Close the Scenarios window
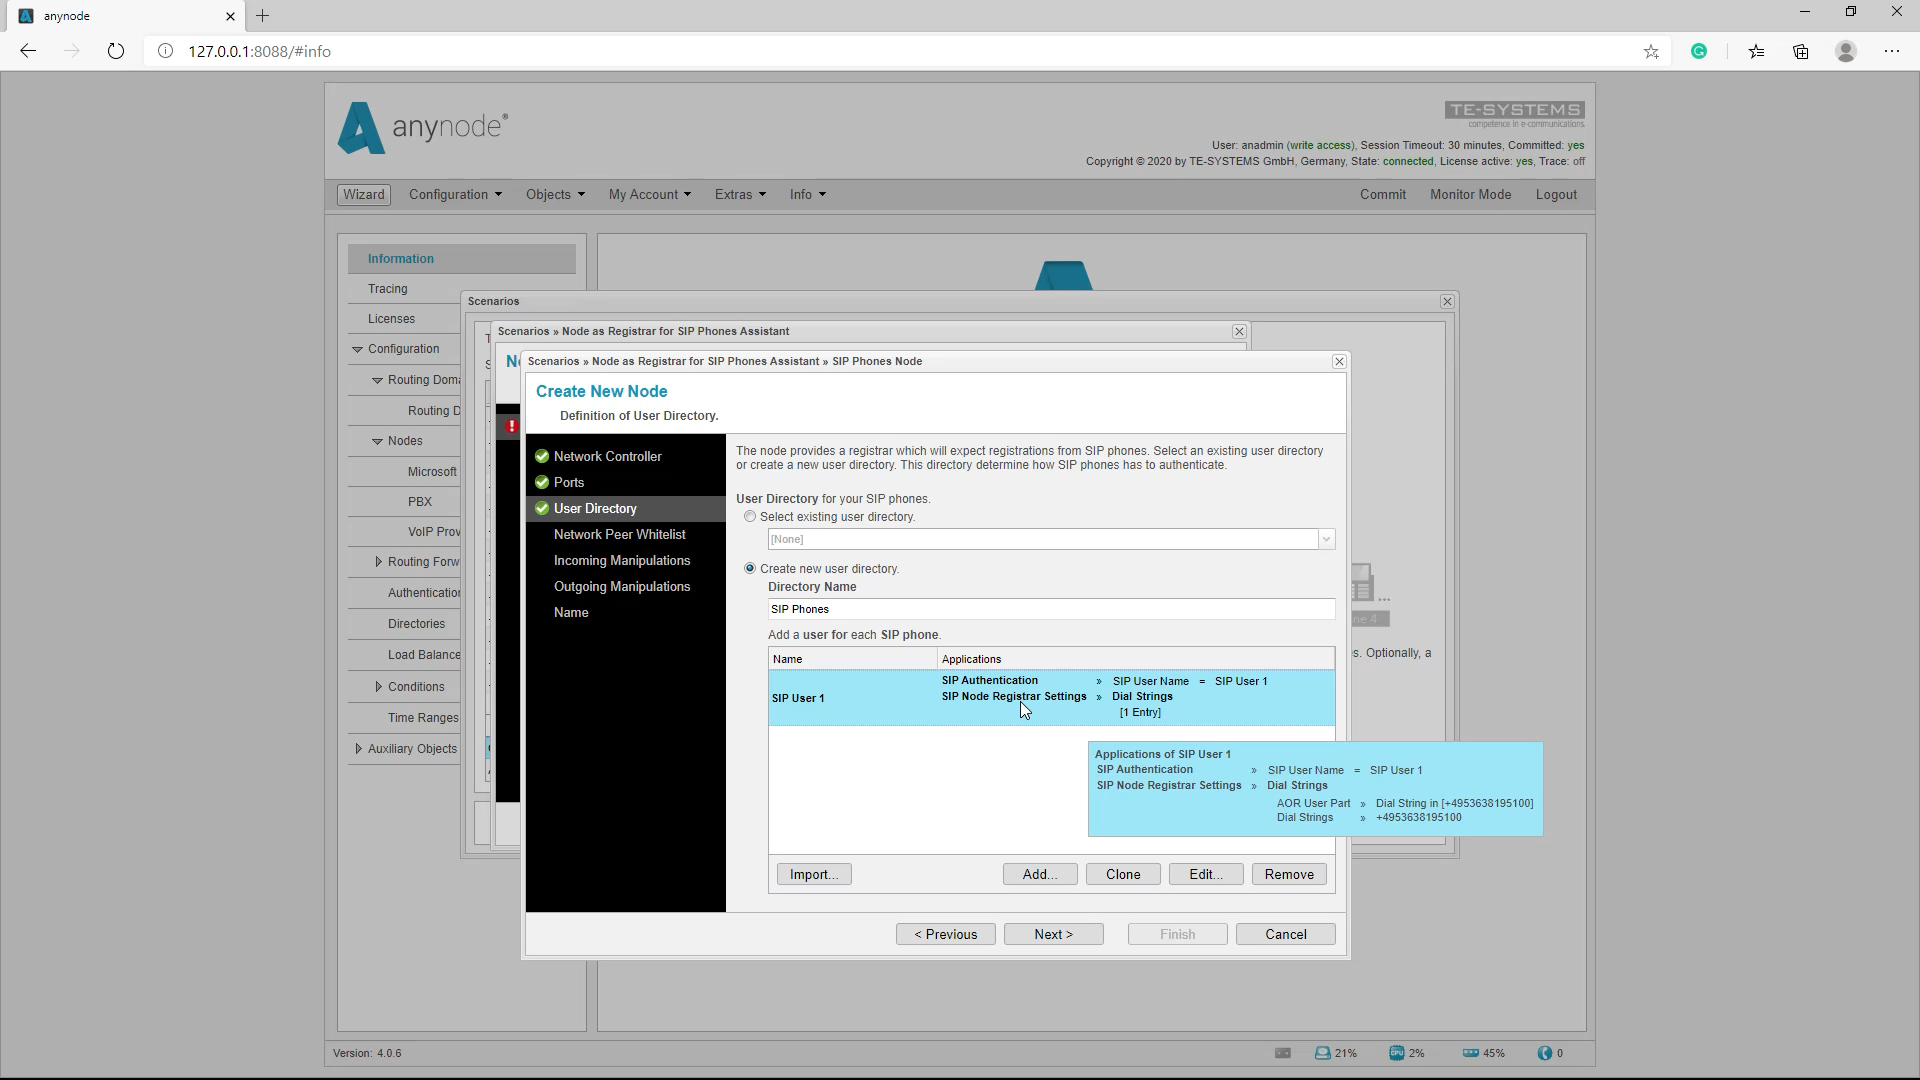The width and height of the screenshot is (1920, 1080). 1447,301
